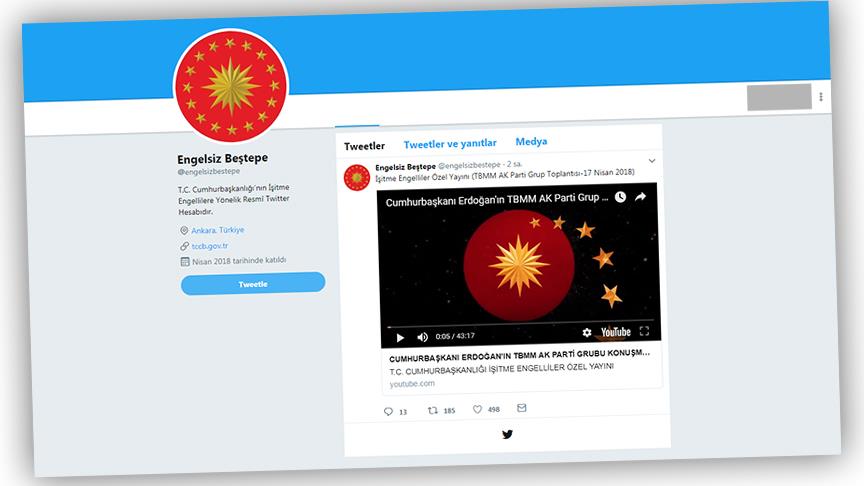Screen dimensions: 864x486
Task: Open the large profile avatar emblem
Action: (x=231, y=87)
